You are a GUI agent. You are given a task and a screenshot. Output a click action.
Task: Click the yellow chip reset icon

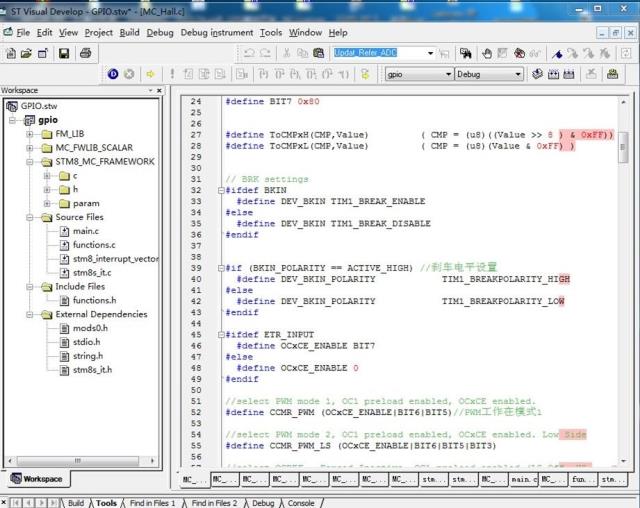[x=365, y=74]
